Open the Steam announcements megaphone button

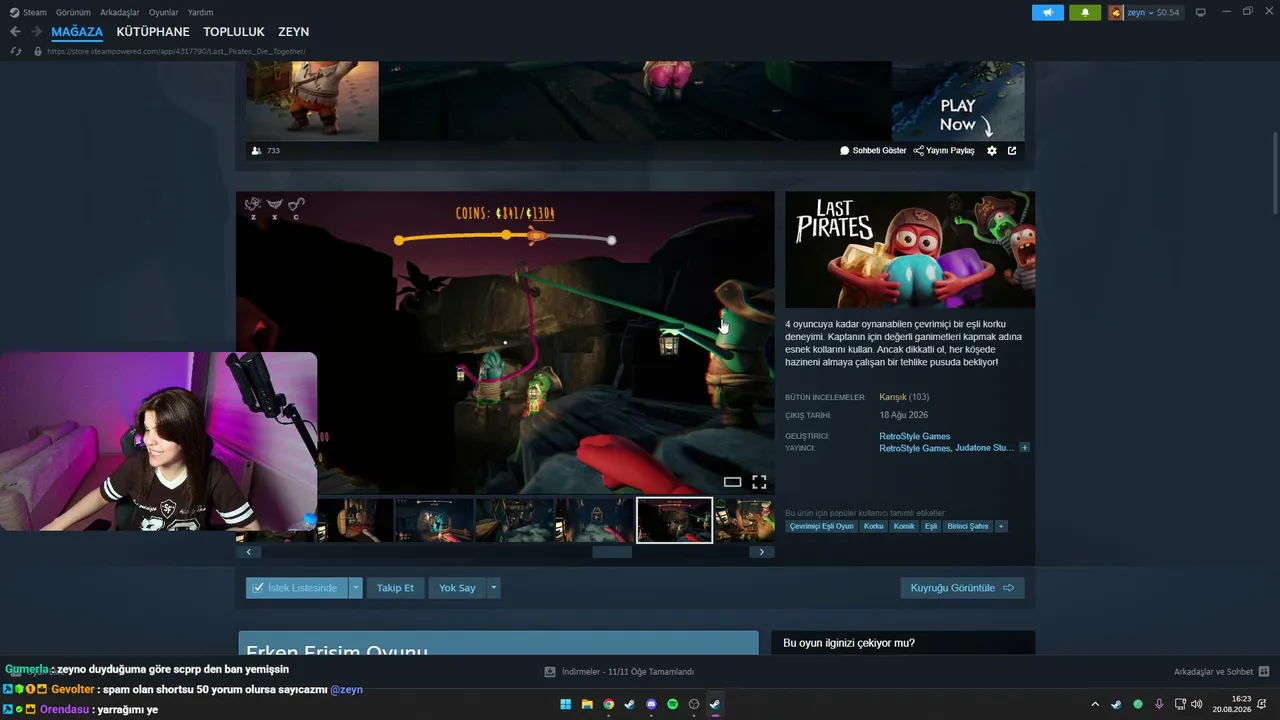coord(1048,12)
